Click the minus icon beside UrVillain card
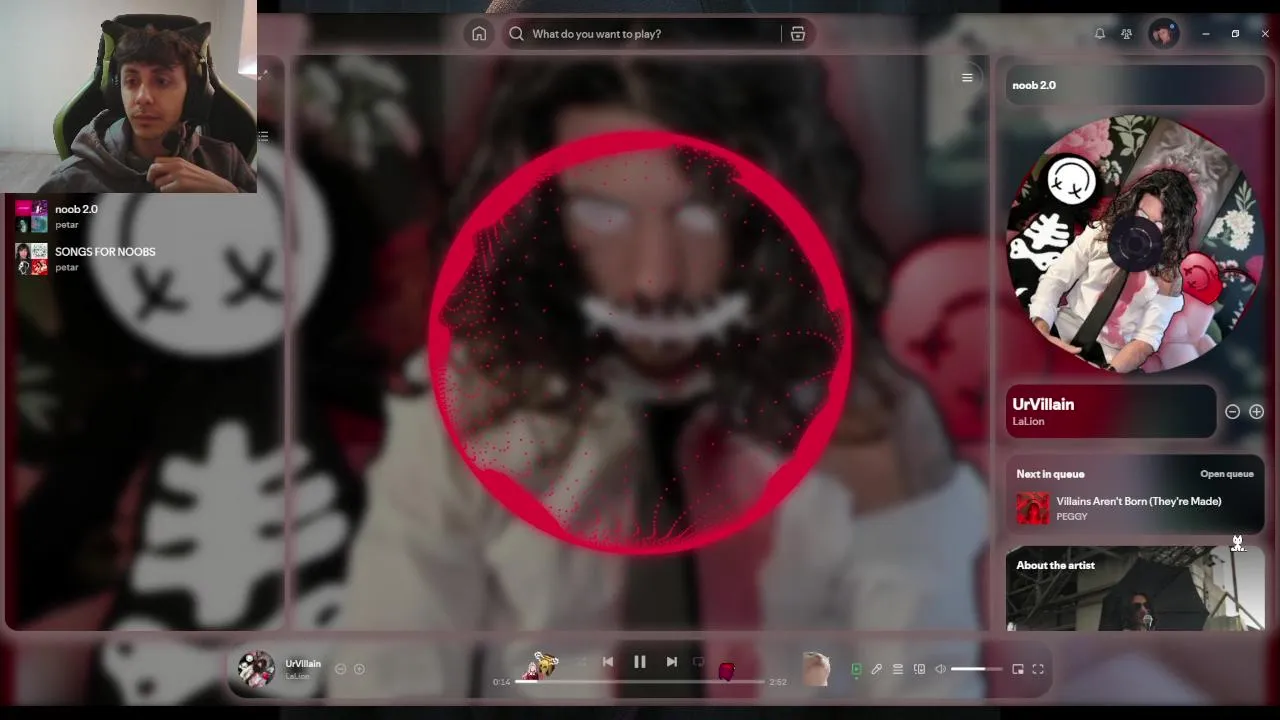The image size is (1280, 720). pyautogui.click(x=1232, y=412)
